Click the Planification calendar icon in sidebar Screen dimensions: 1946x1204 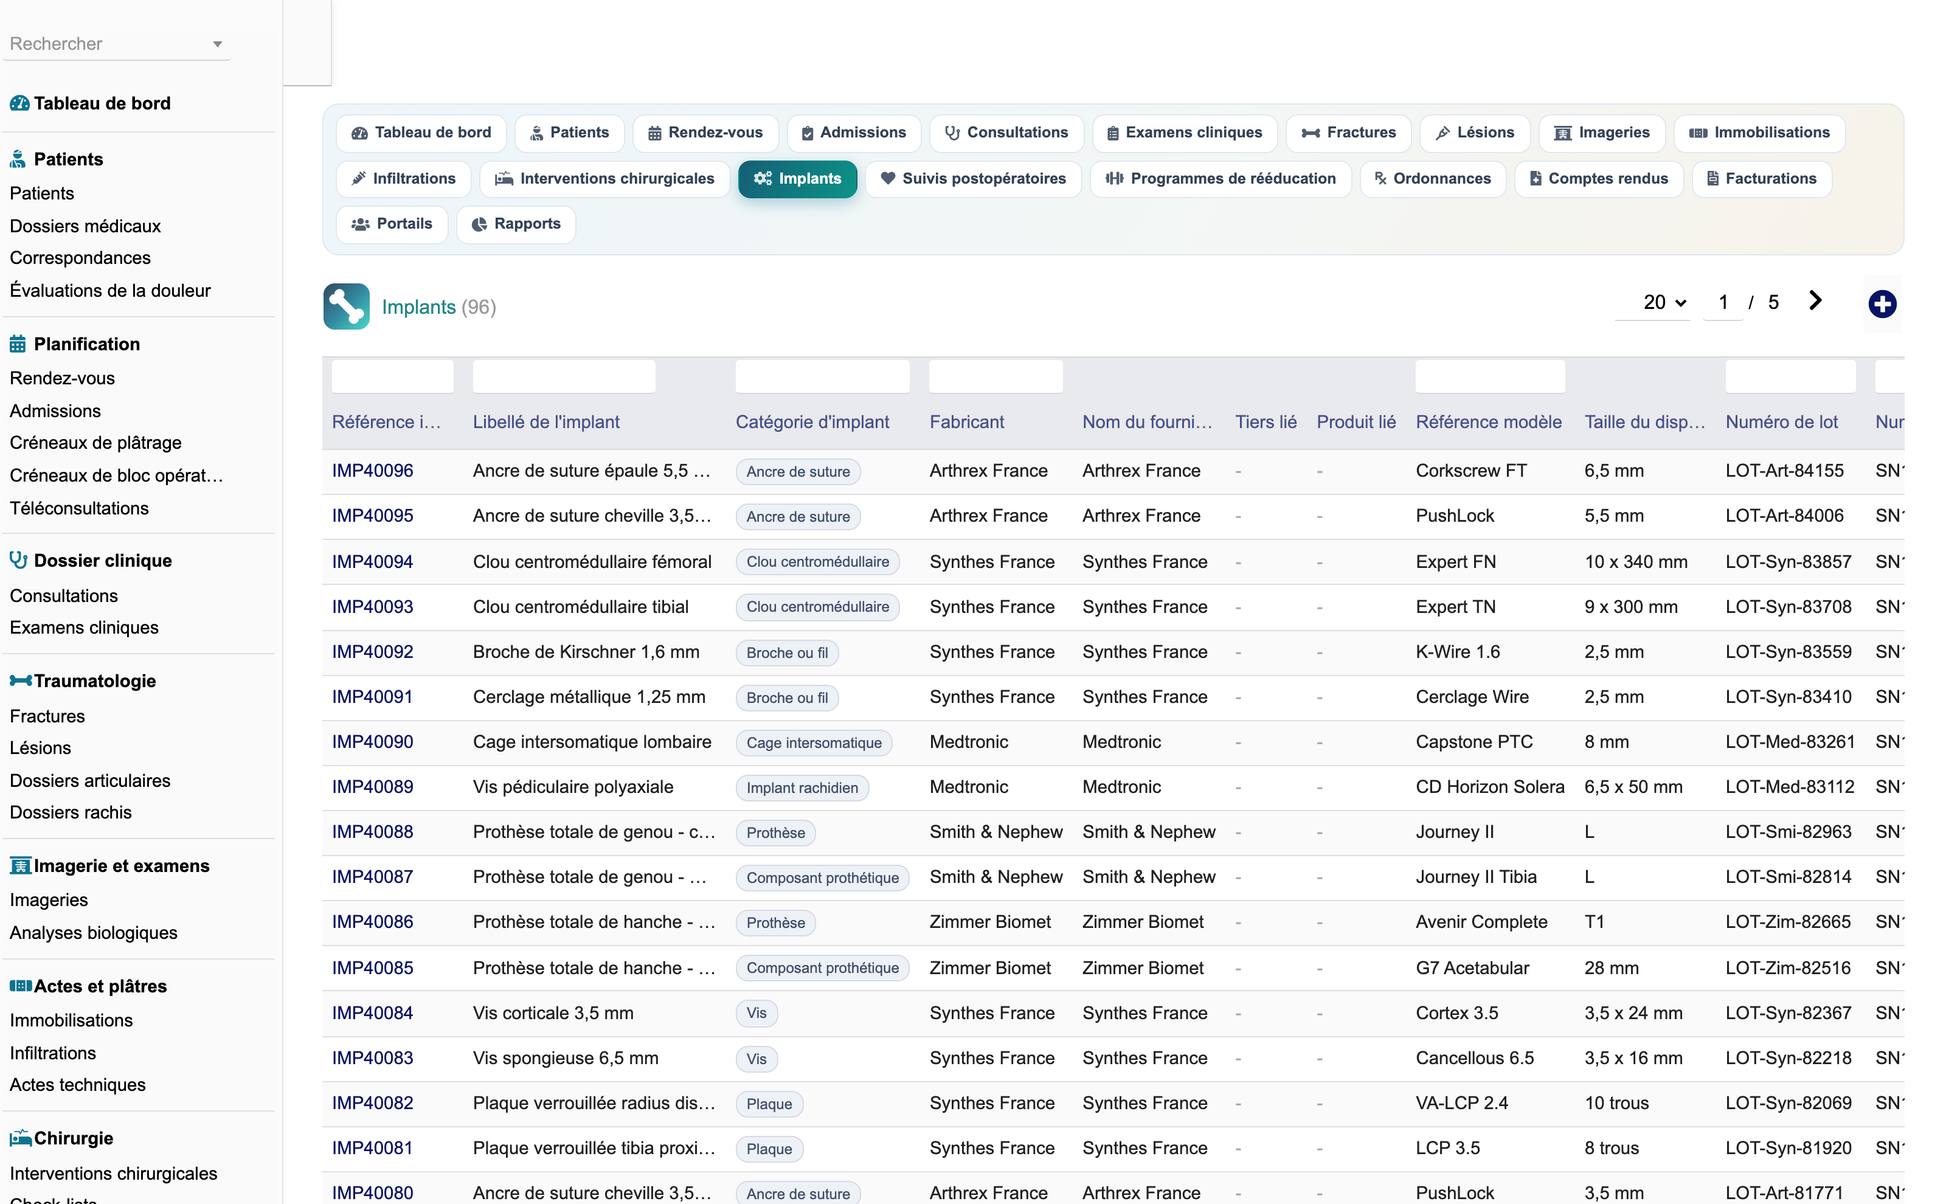pyautogui.click(x=18, y=344)
